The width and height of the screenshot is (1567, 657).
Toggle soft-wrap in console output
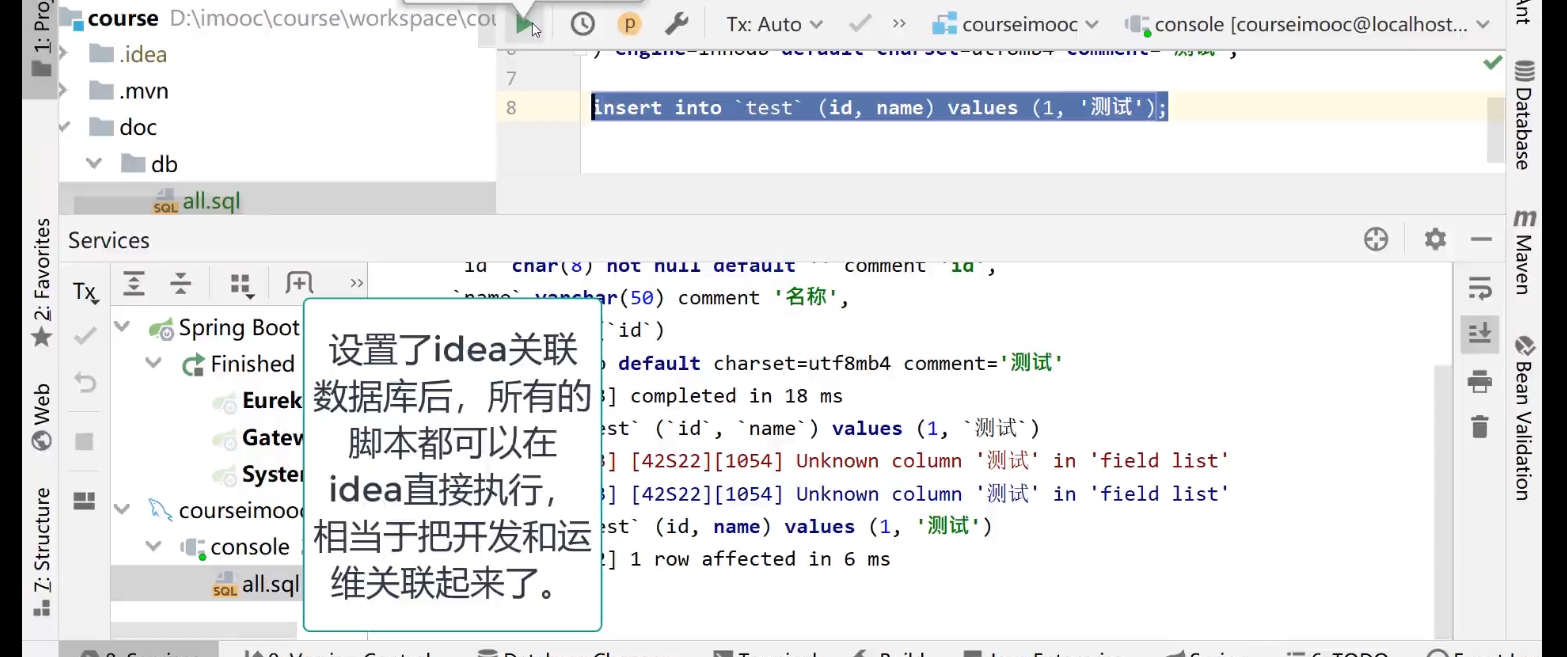point(1479,289)
